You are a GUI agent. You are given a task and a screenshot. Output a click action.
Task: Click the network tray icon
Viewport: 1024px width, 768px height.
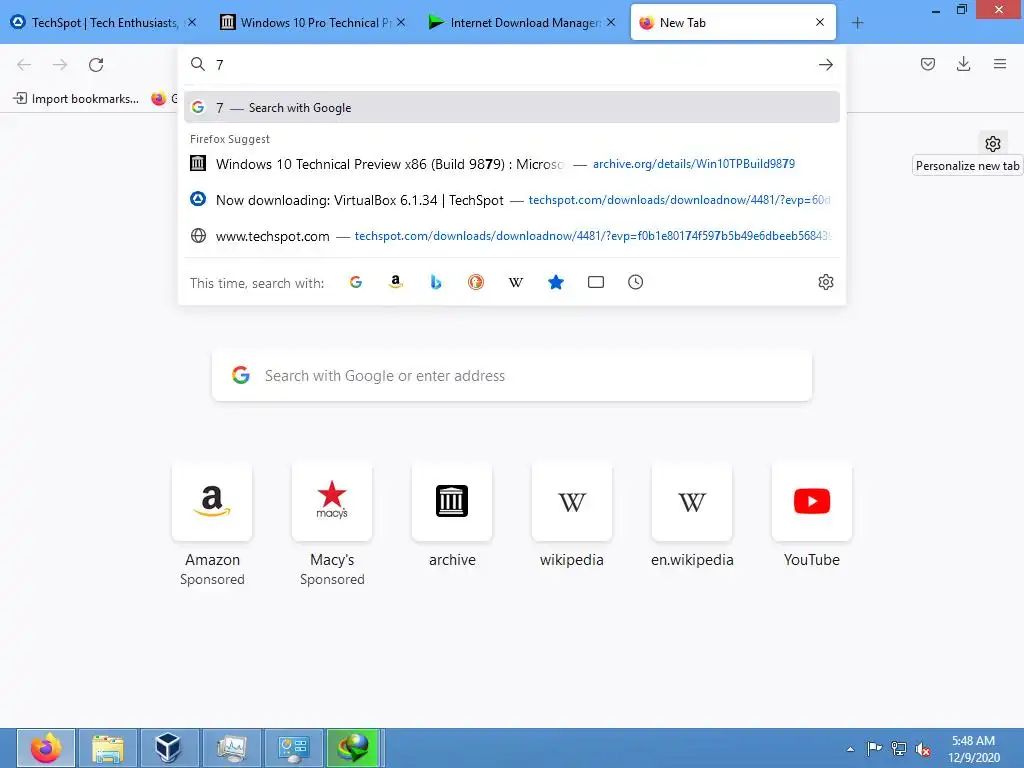click(899, 748)
